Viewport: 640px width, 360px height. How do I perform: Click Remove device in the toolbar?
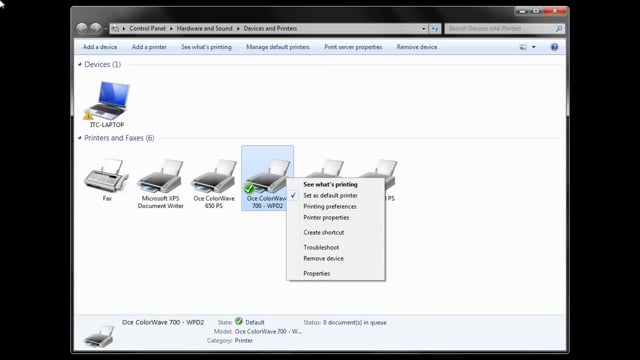click(417, 47)
